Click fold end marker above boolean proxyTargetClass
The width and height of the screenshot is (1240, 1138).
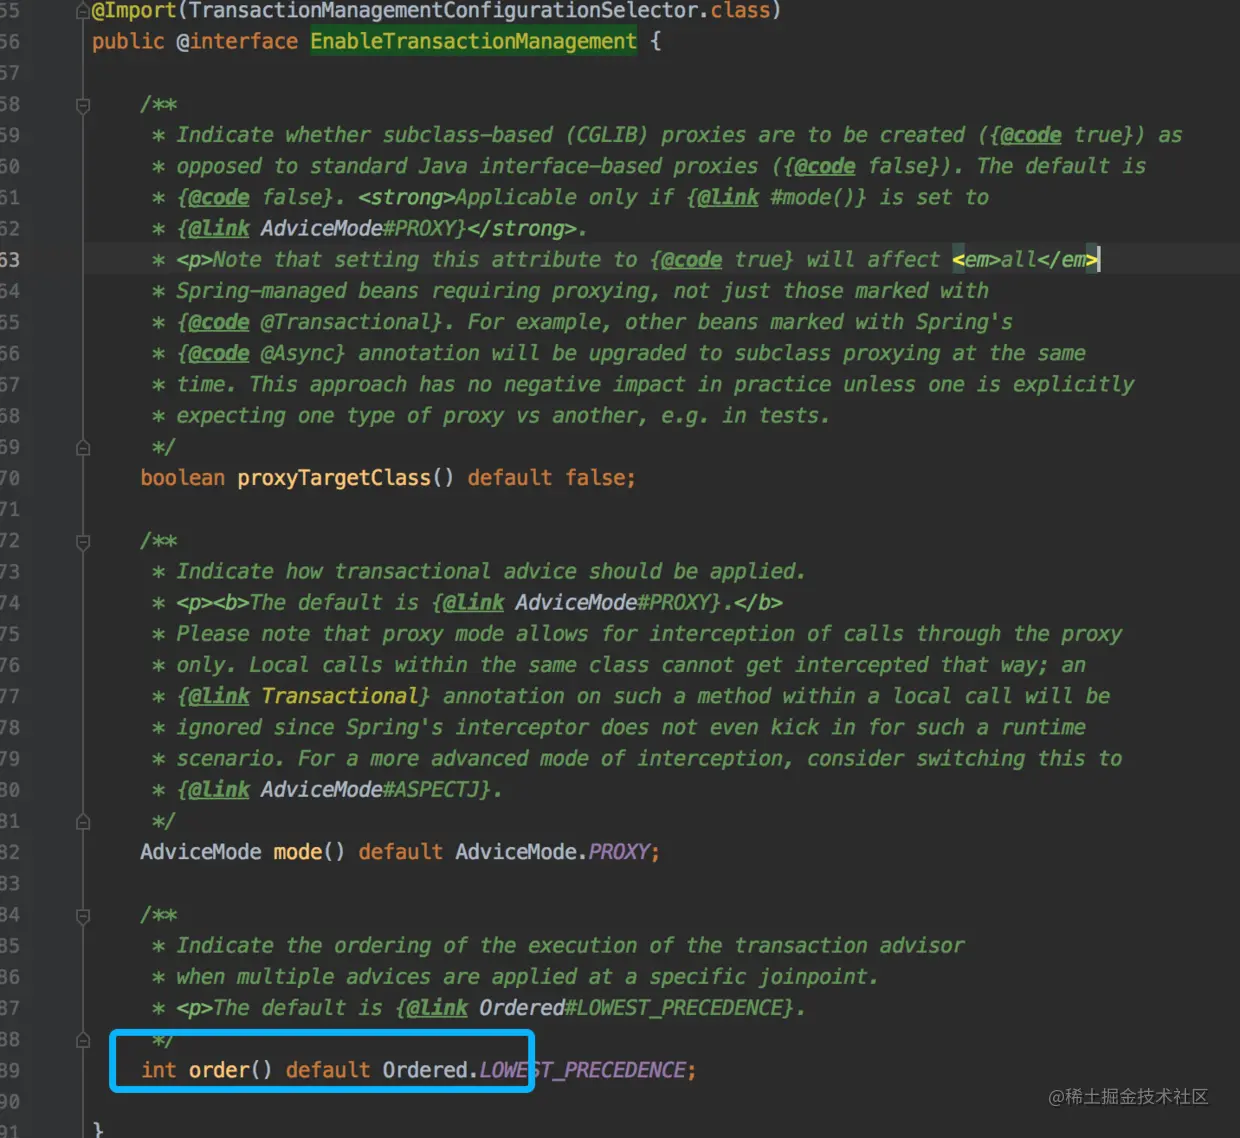click(83, 448)
